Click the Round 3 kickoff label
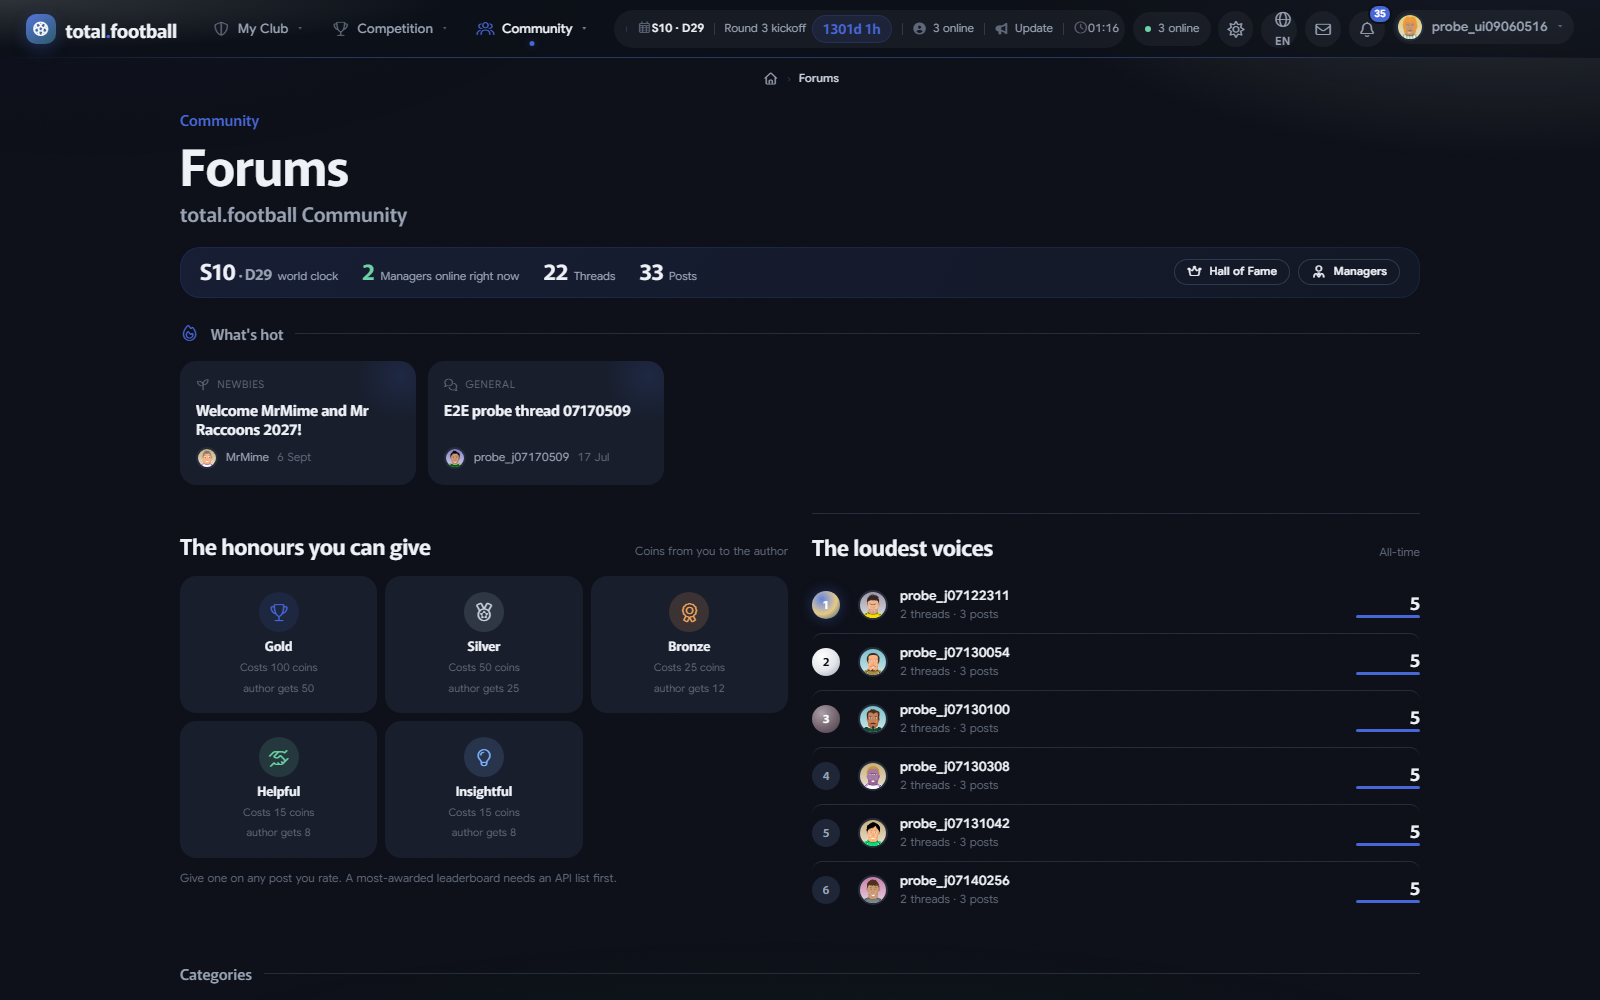 click(x=765, y=29)
